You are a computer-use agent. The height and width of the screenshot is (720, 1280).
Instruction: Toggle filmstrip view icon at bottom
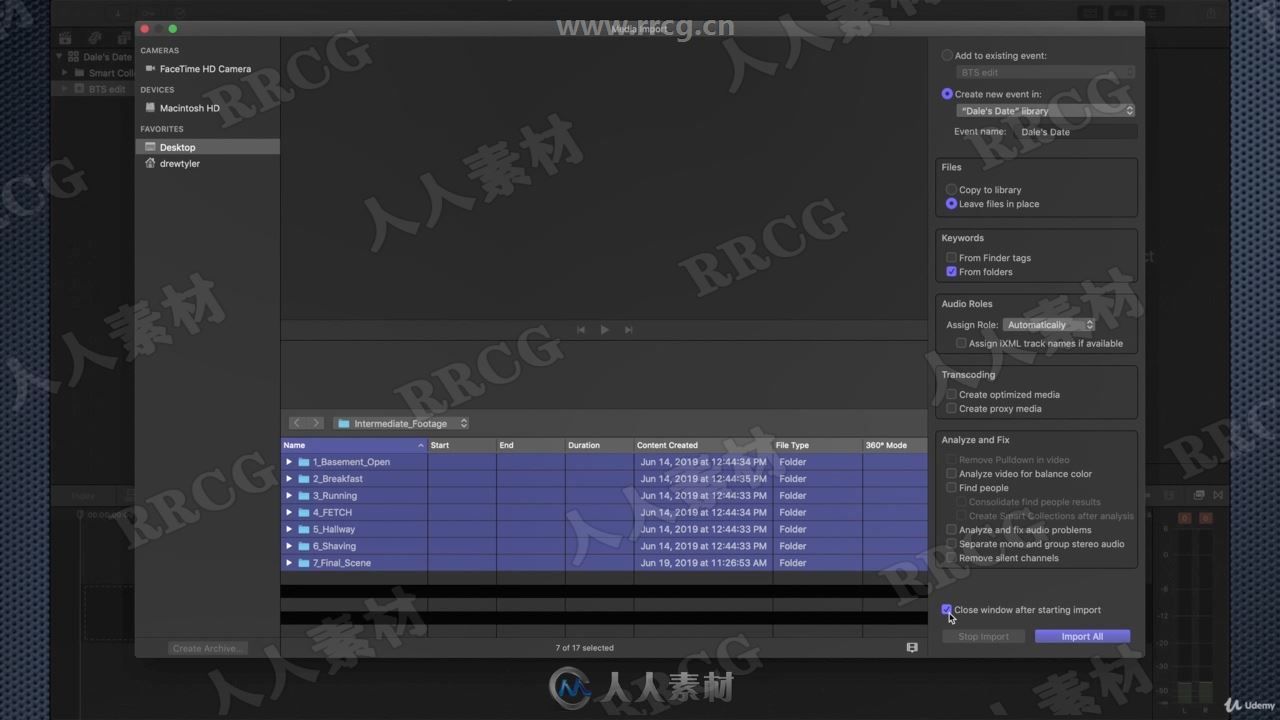point(912,648)
